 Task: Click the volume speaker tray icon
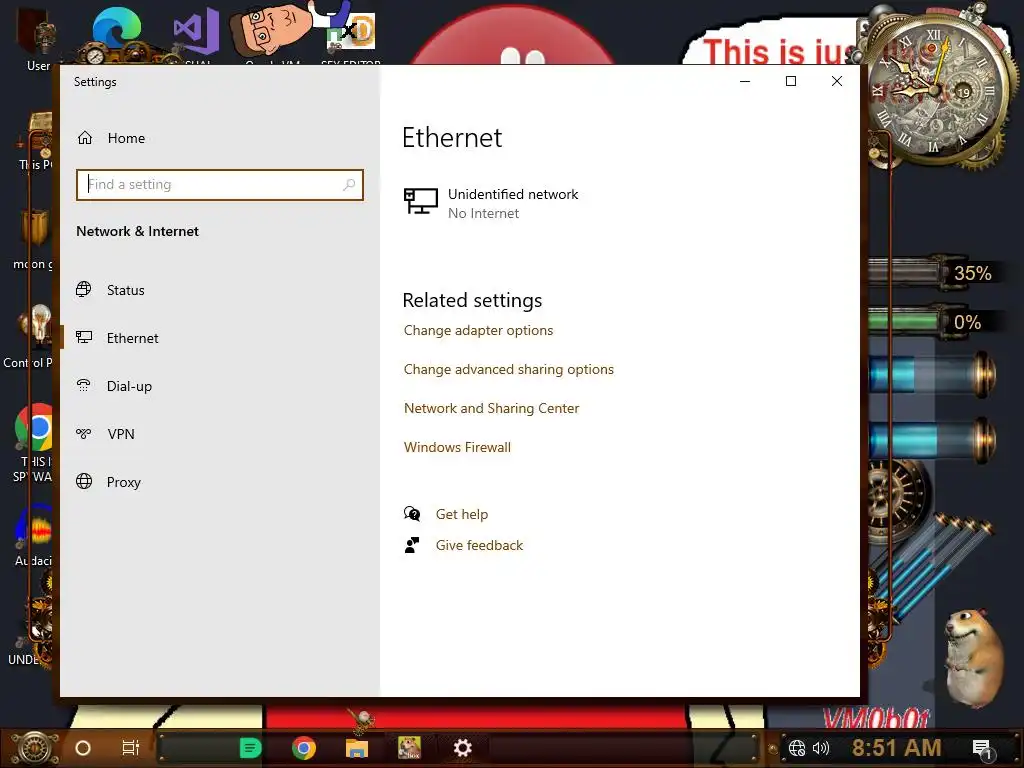coord(821,748)
